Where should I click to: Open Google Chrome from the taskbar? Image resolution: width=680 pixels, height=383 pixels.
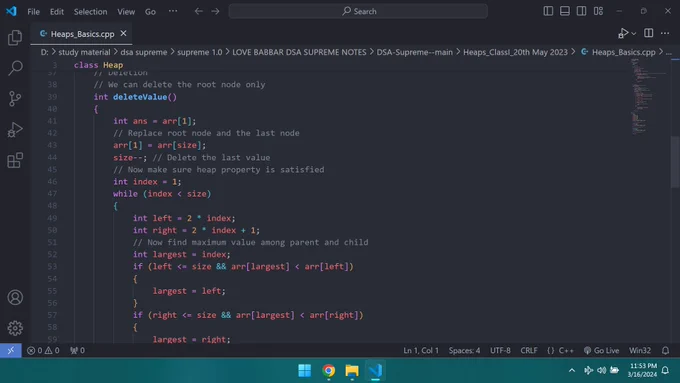[328, 370]
